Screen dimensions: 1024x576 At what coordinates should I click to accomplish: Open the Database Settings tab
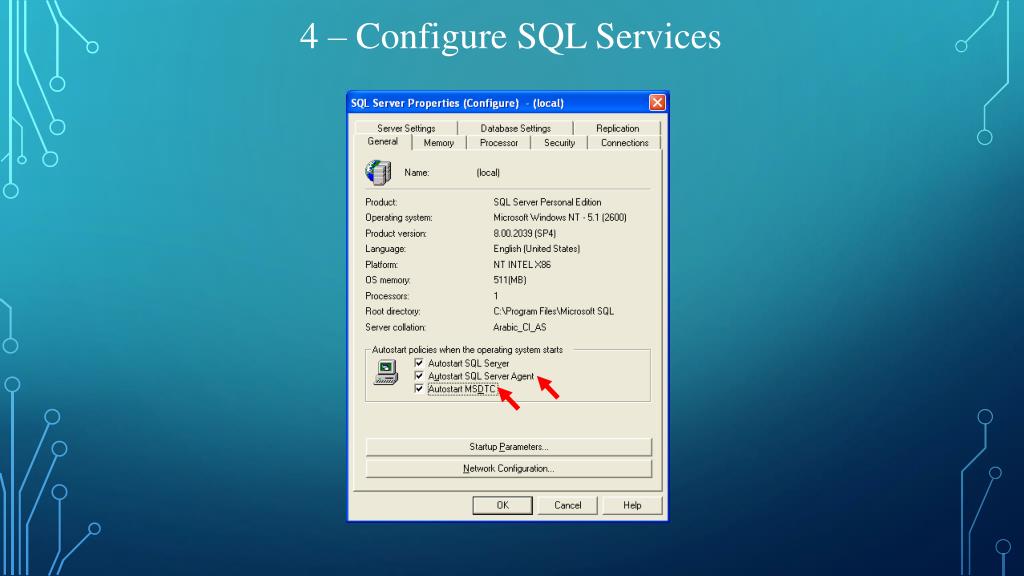pyautogui.click(x=515, y=128)
